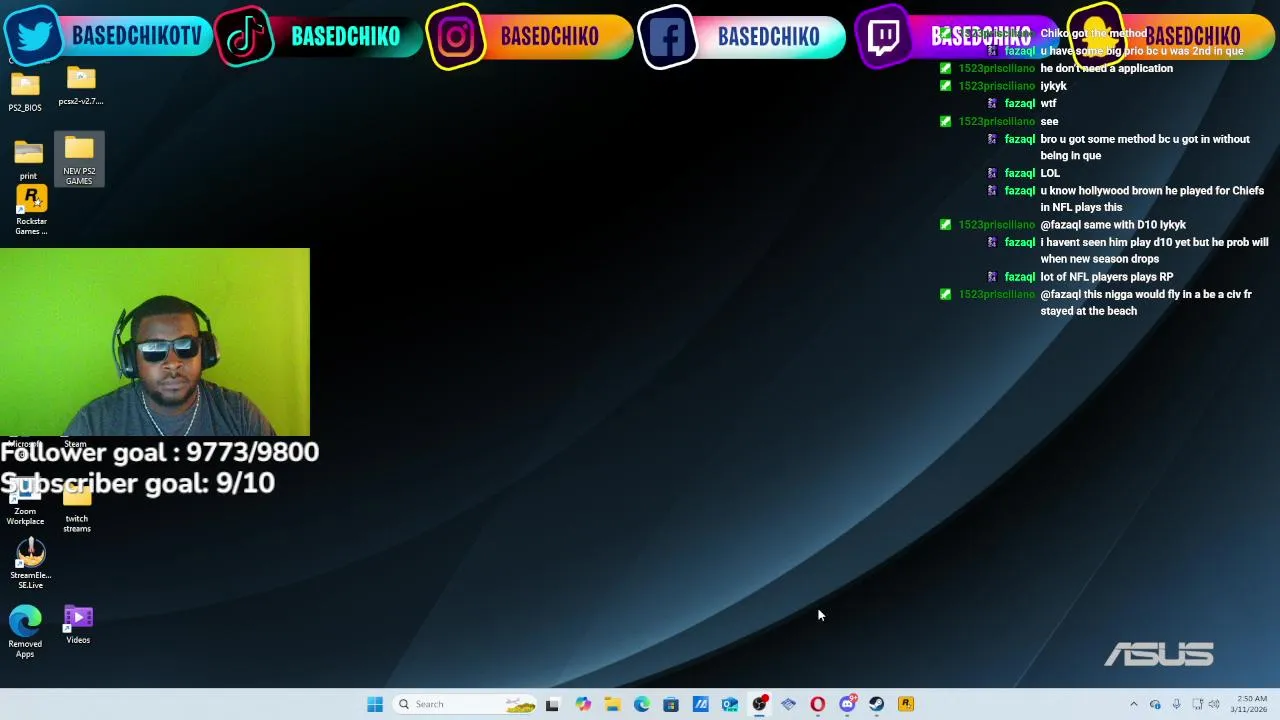Click the Instagram BASEDCHIKO banner
This screenshot has width=1280, height=720.
530,37
